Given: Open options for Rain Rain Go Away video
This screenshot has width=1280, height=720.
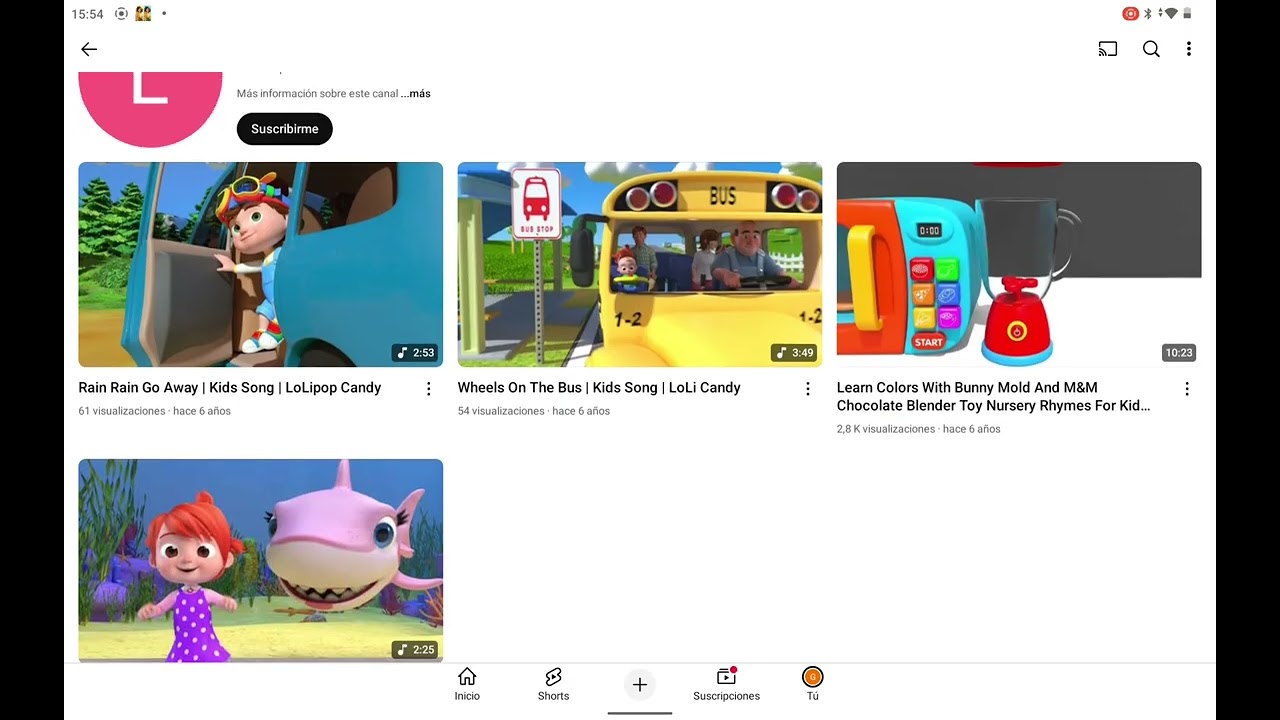Looking at the screenshot, I should [429, 389].
